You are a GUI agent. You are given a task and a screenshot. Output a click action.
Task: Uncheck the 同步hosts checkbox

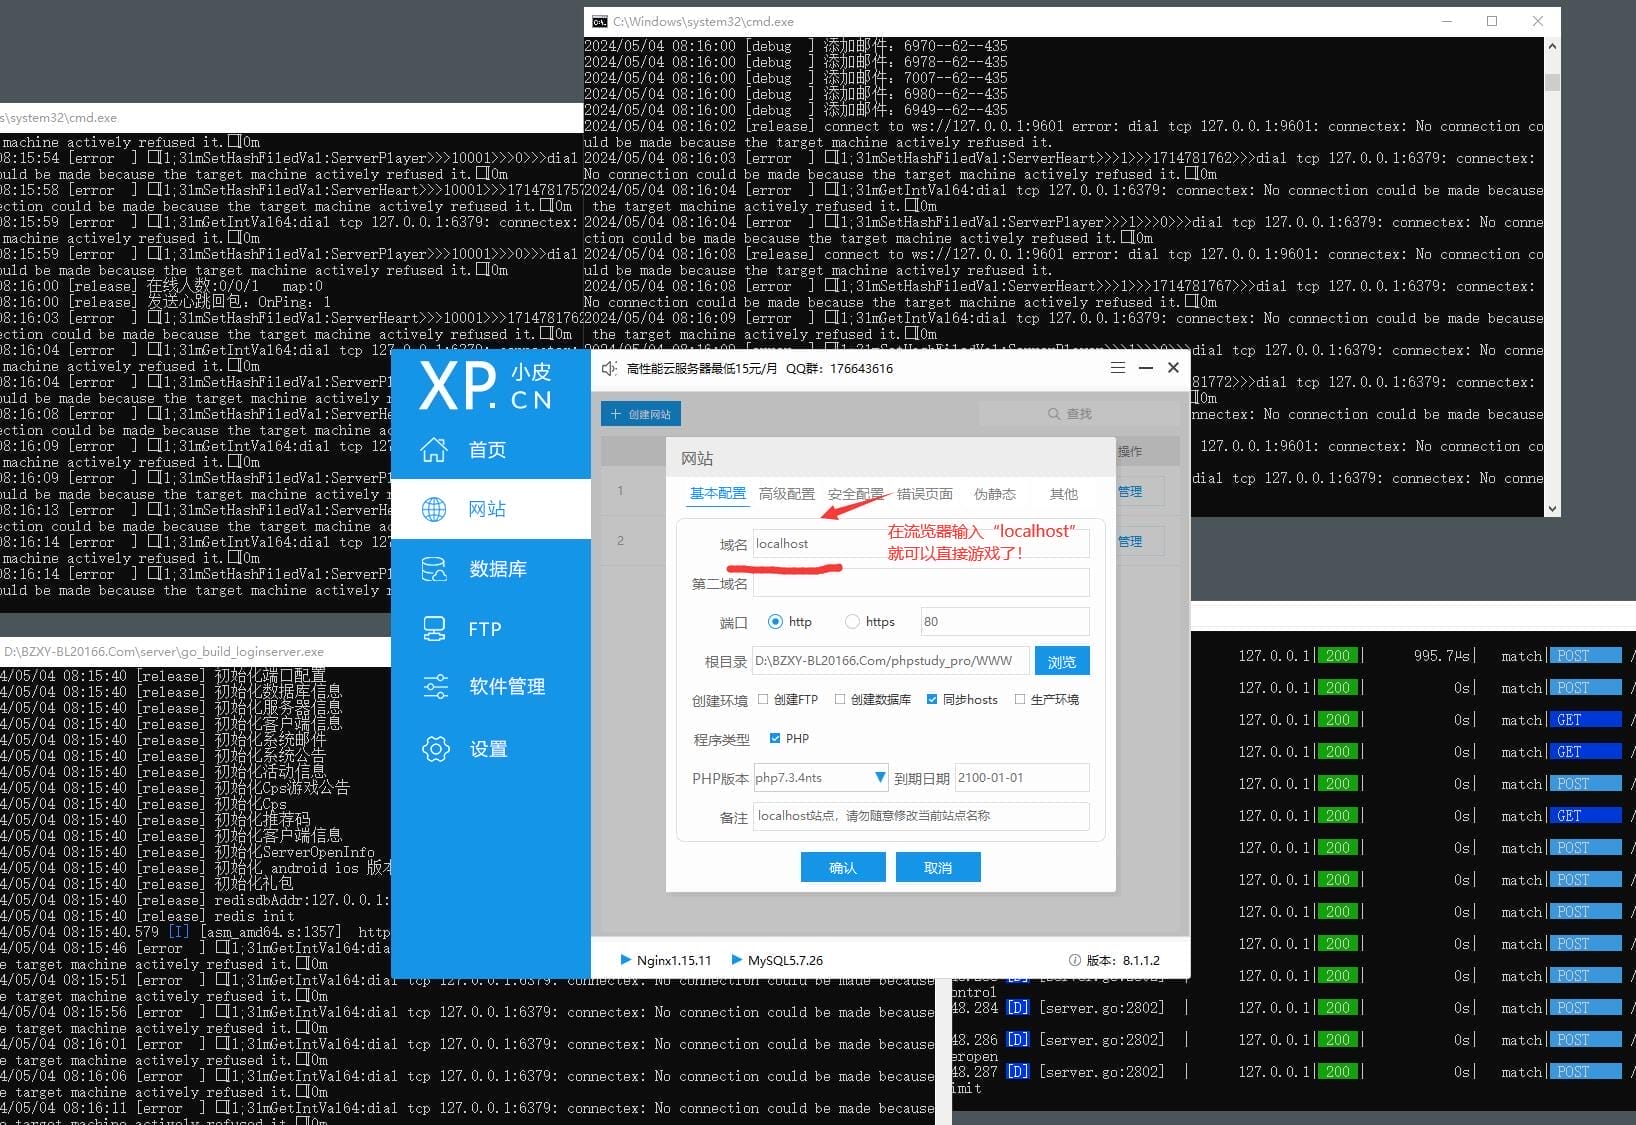[x=932, y=700]
